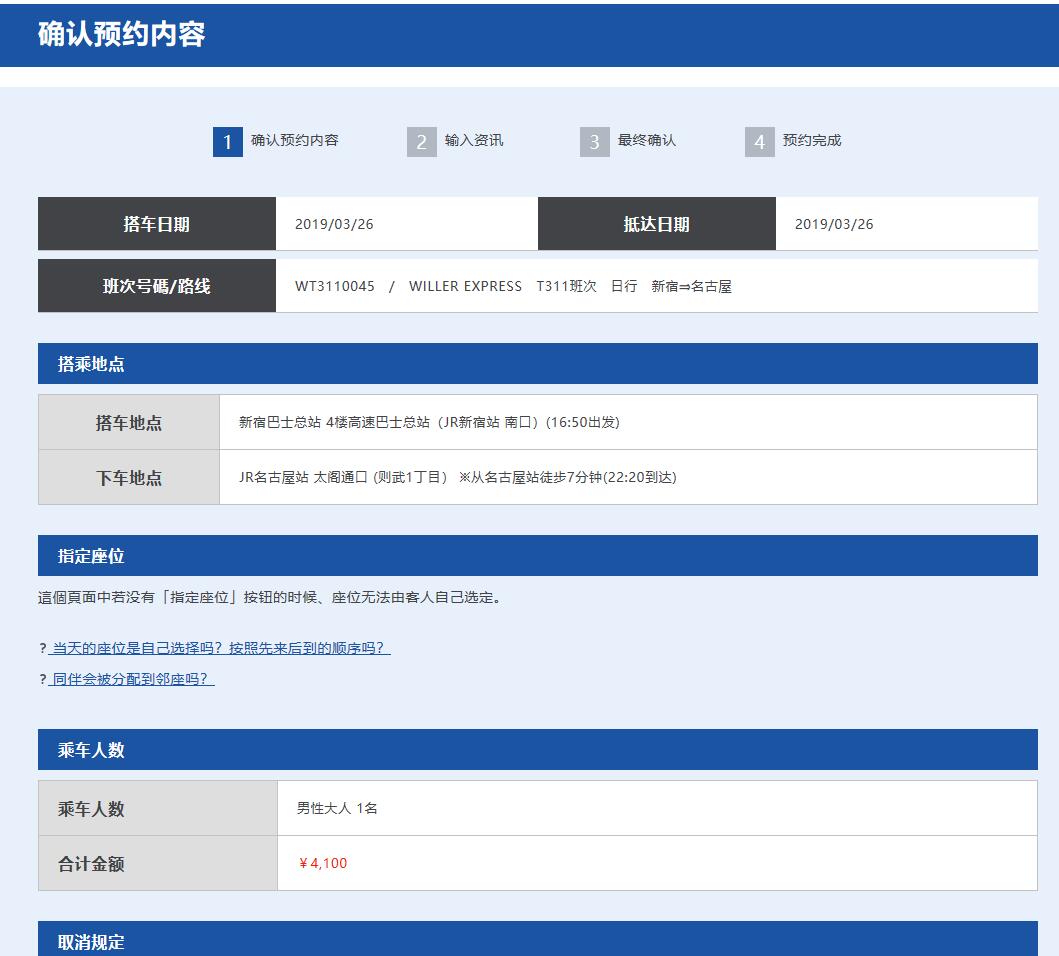The width and height of the screenshot is (1059, 956).
Task: Click the total amount ¥4,100 value
Action: 321,863
